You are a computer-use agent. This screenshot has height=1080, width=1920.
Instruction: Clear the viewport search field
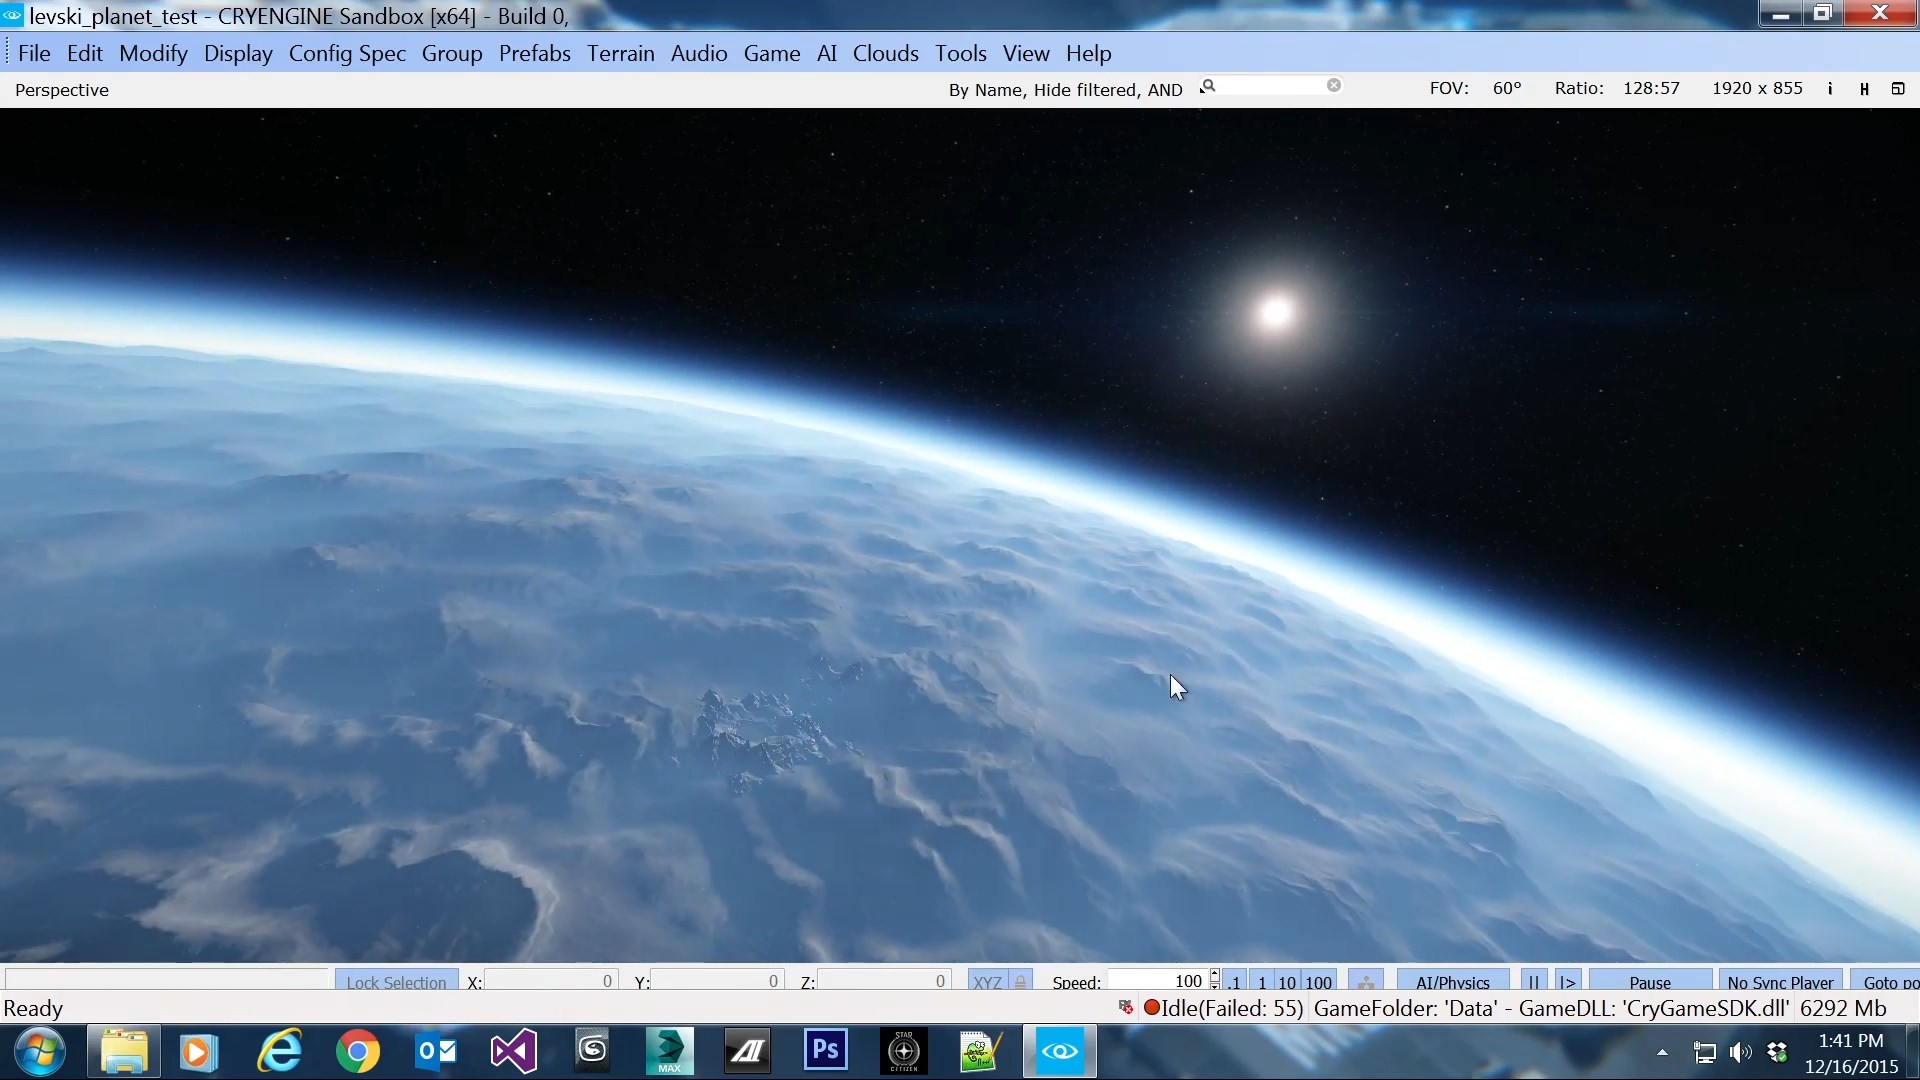point(1334,86)
